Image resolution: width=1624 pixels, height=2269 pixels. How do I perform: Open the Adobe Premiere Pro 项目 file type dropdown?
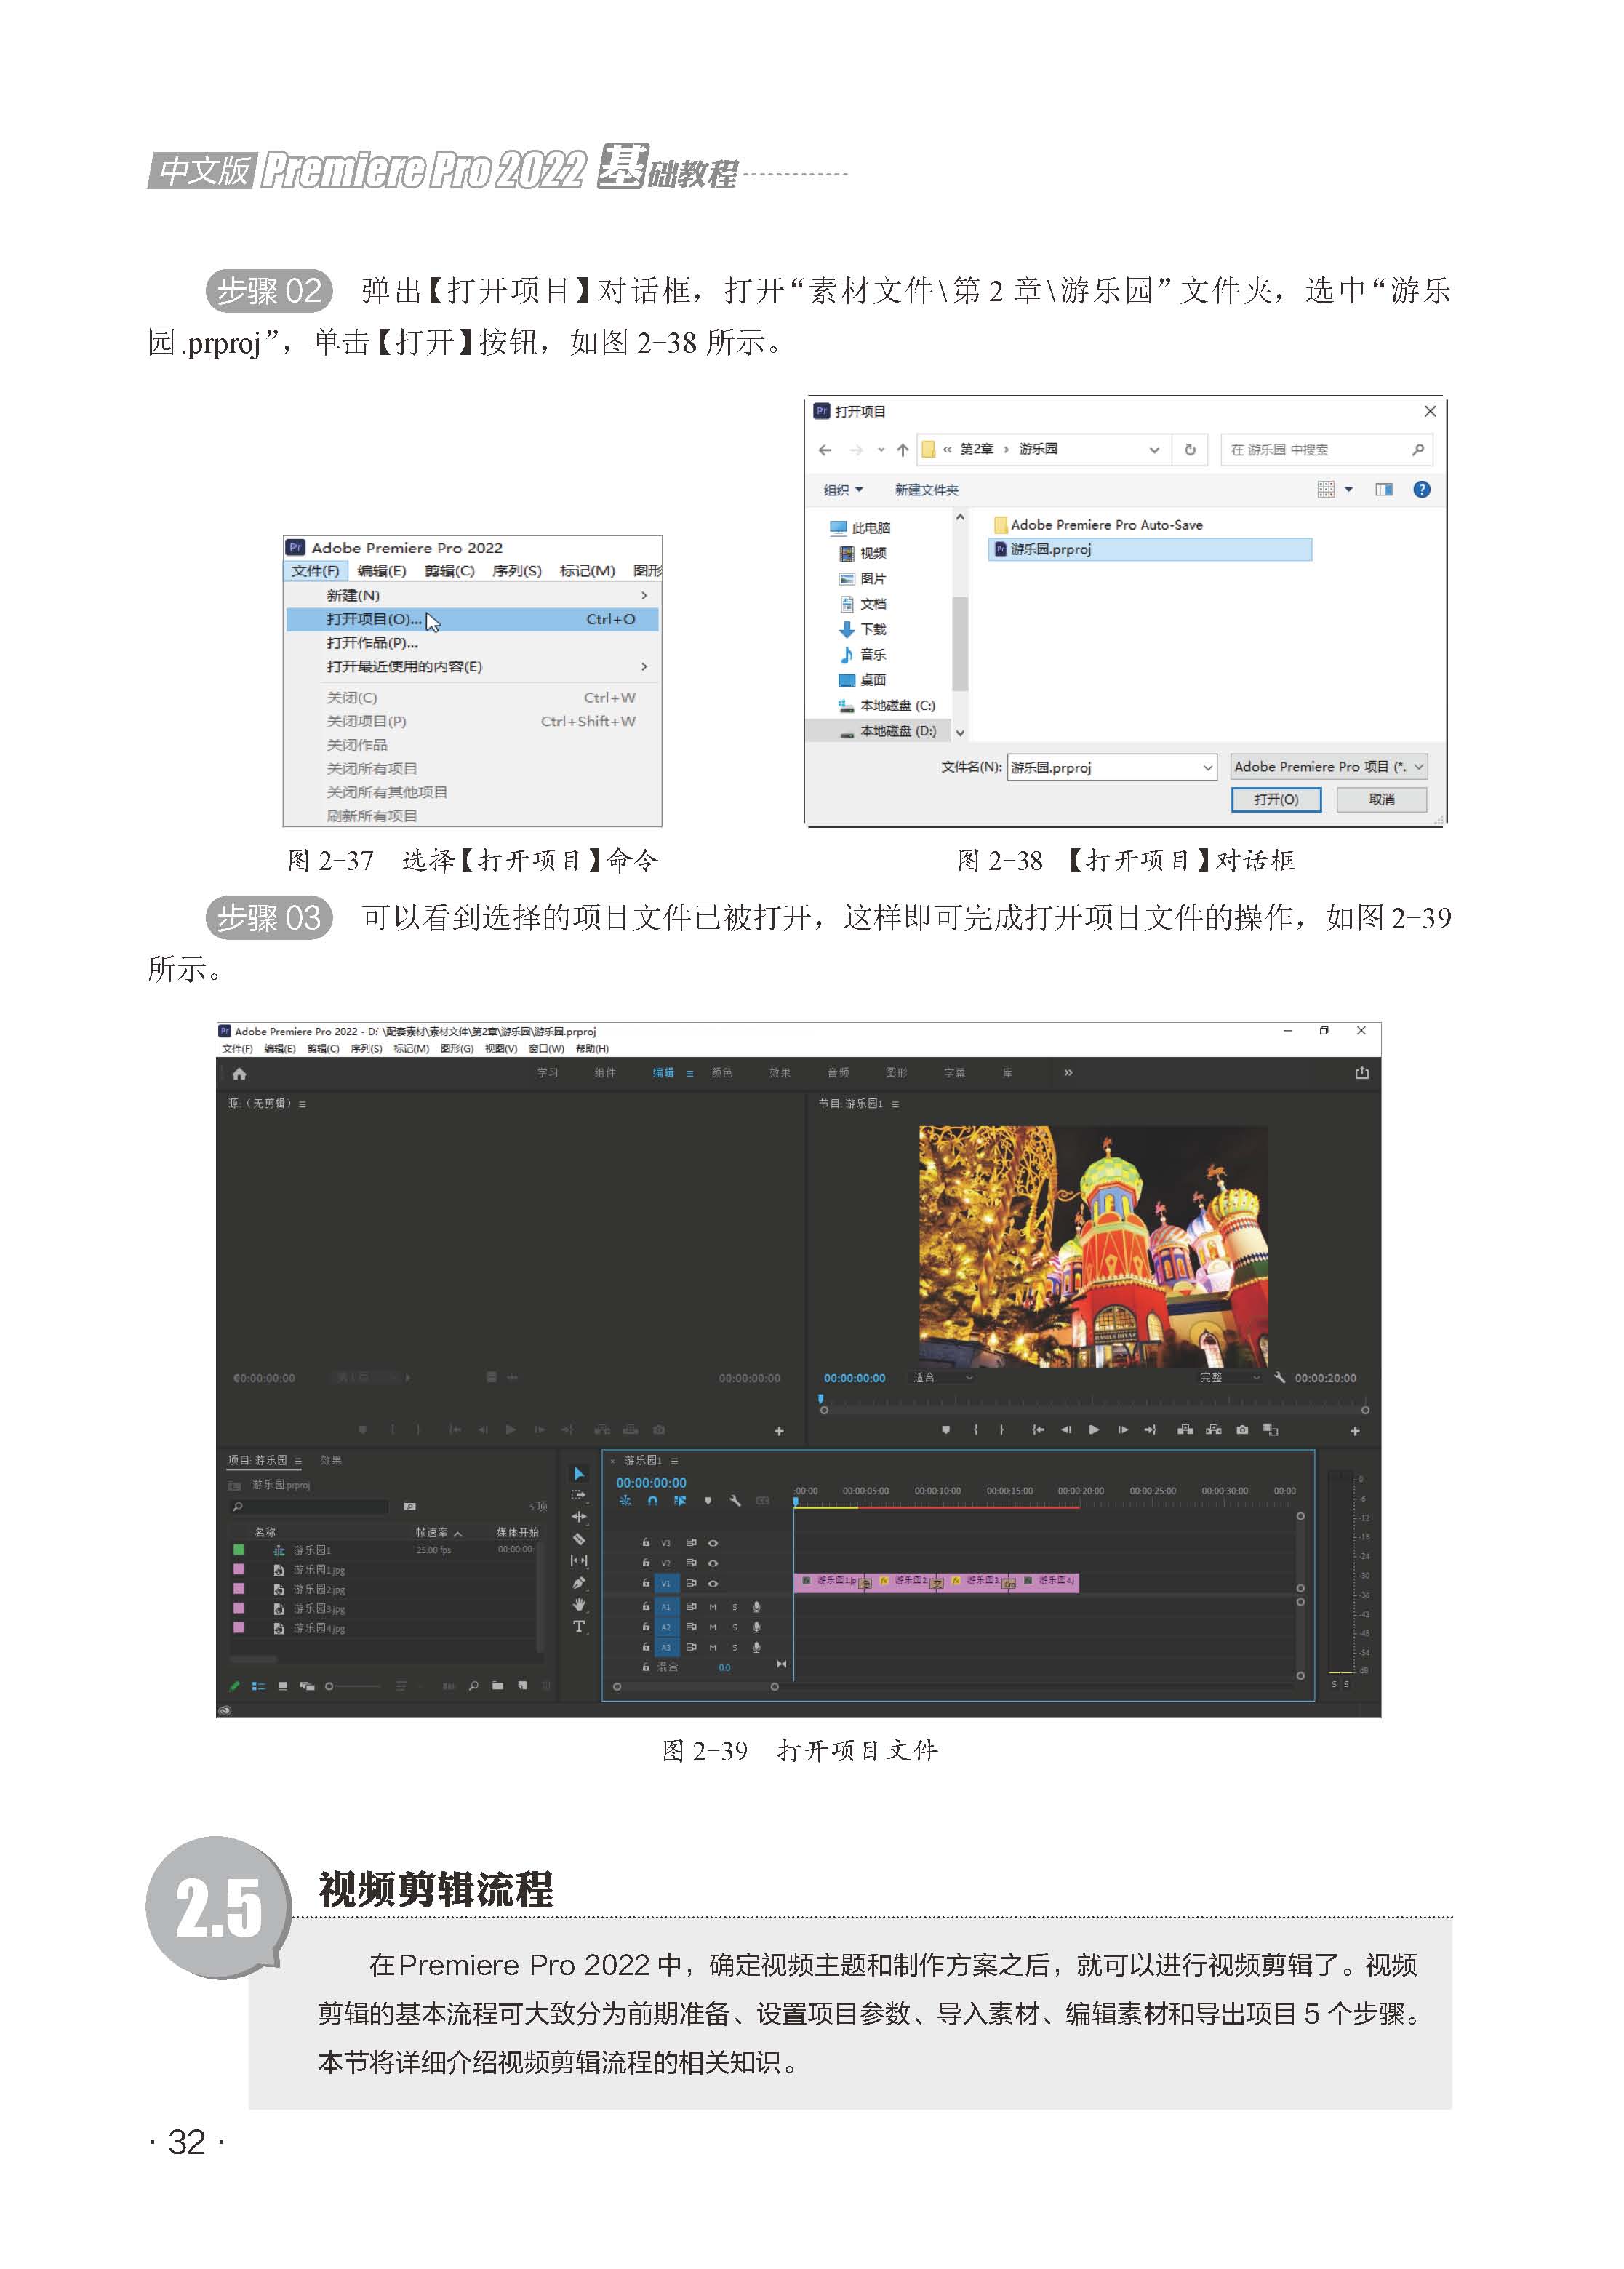click(x=1328, y=767)
